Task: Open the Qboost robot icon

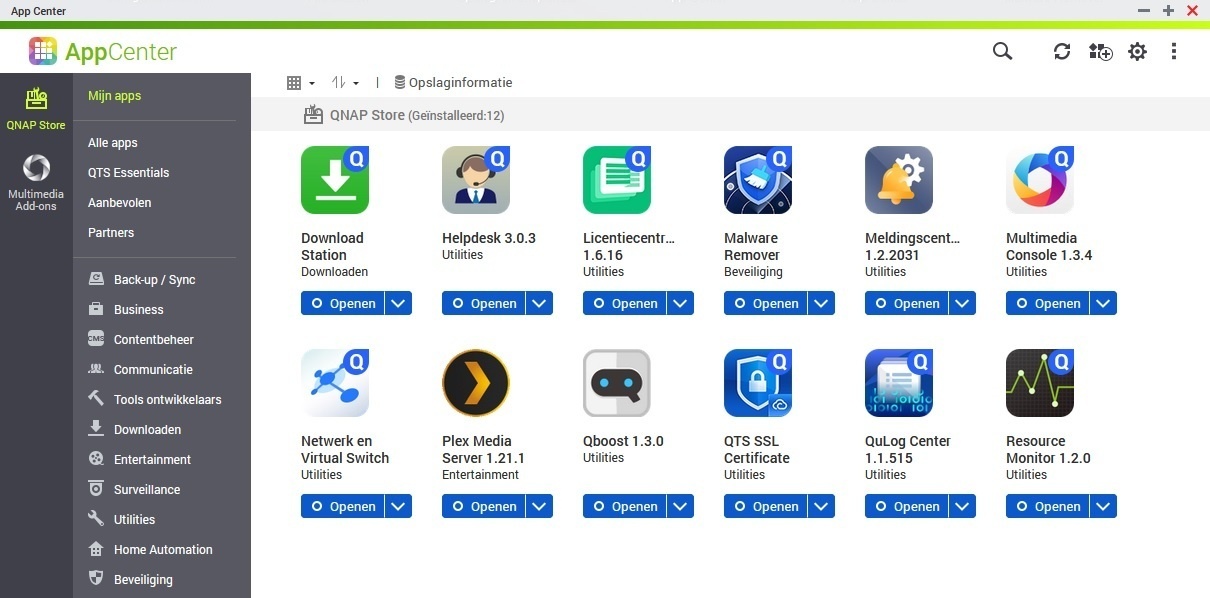Action: [617, 383]
